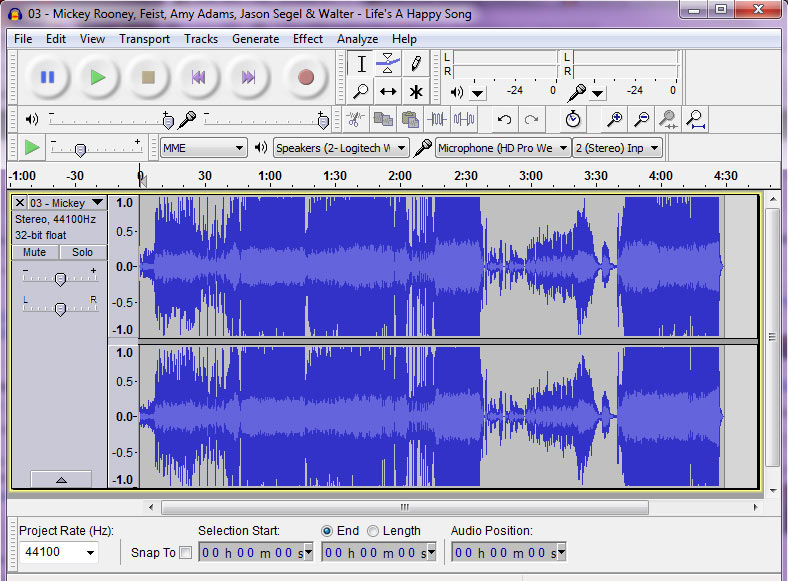Click the playback speed slider
788x581 pixels.
click(x=96, y=148)
